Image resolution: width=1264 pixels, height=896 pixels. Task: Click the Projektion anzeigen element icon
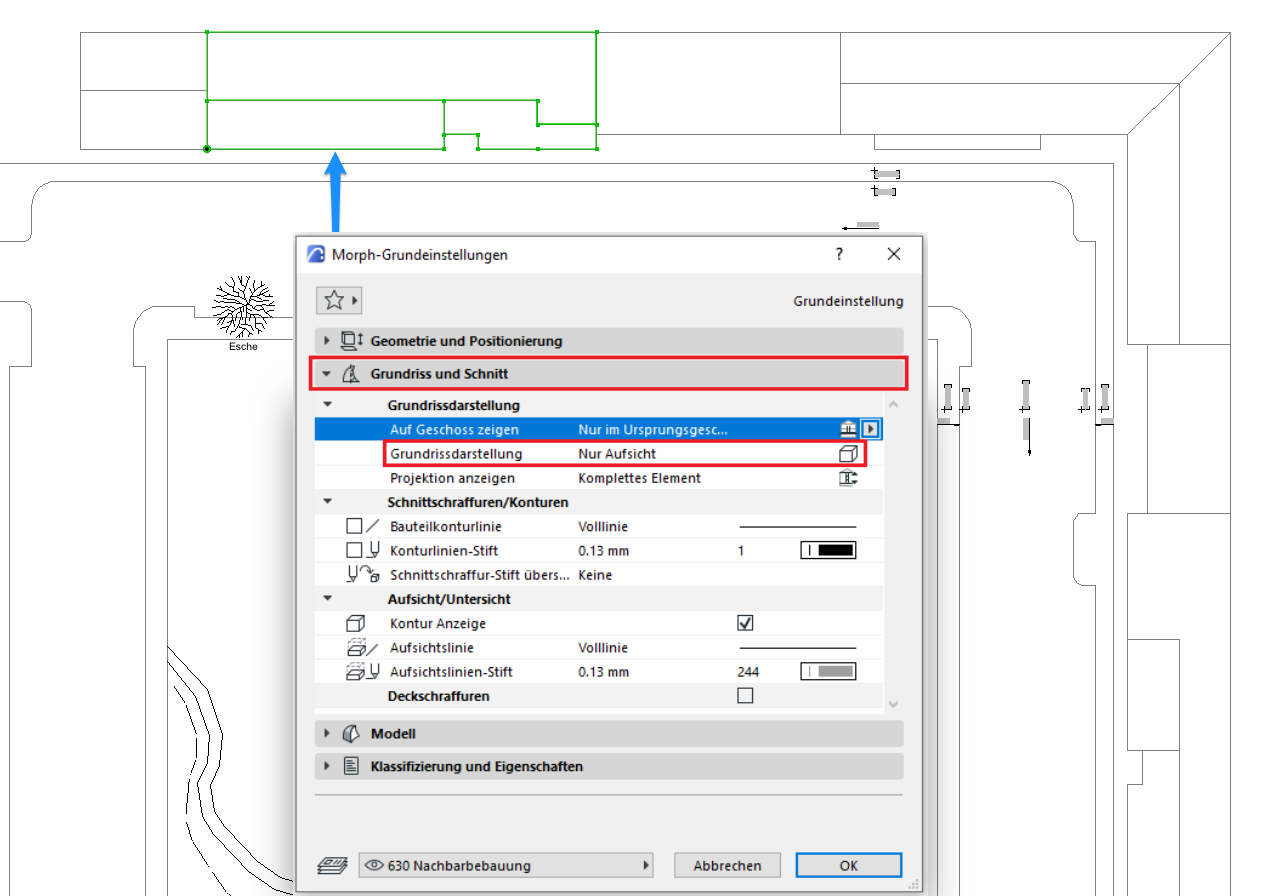[848, 478]
